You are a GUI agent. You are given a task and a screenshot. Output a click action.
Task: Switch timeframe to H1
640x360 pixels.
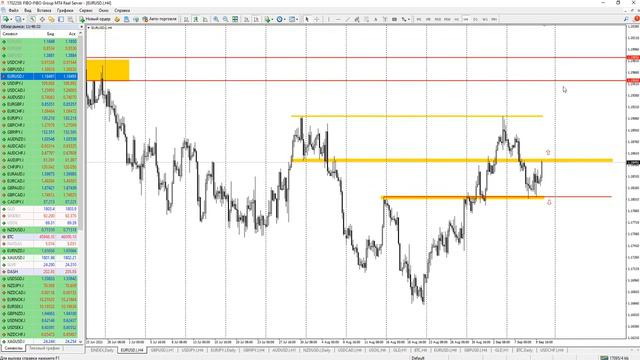point(456,19)
